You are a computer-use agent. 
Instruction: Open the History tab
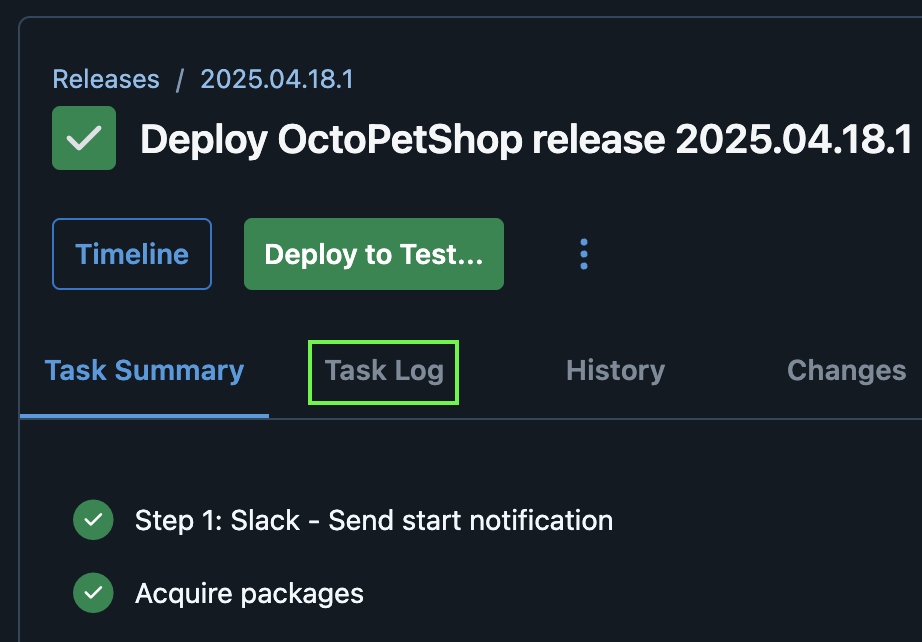click(x=616, y=371)
